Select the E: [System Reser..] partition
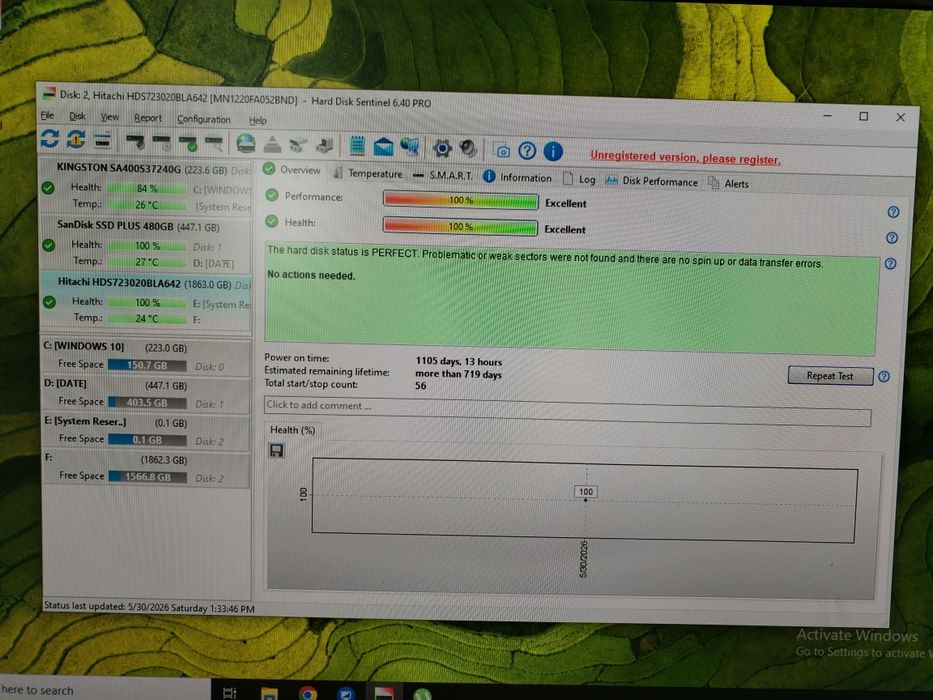933x700 pixels. click(146, 431)
